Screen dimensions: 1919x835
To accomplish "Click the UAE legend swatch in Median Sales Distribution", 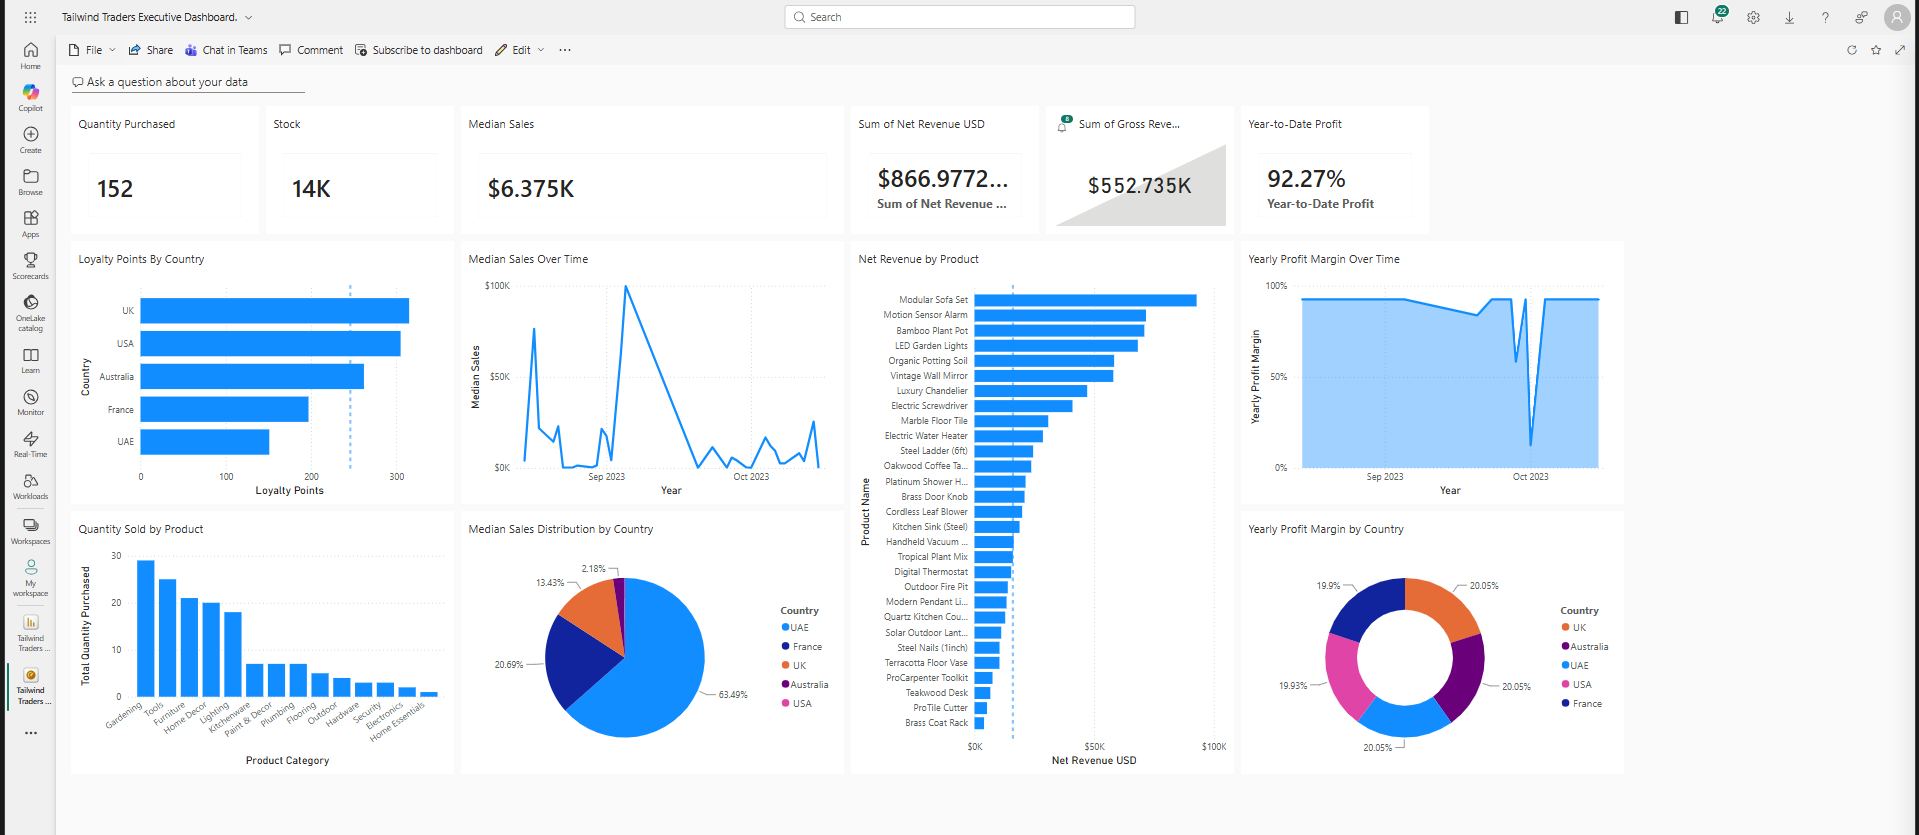I will coord(786,628).
